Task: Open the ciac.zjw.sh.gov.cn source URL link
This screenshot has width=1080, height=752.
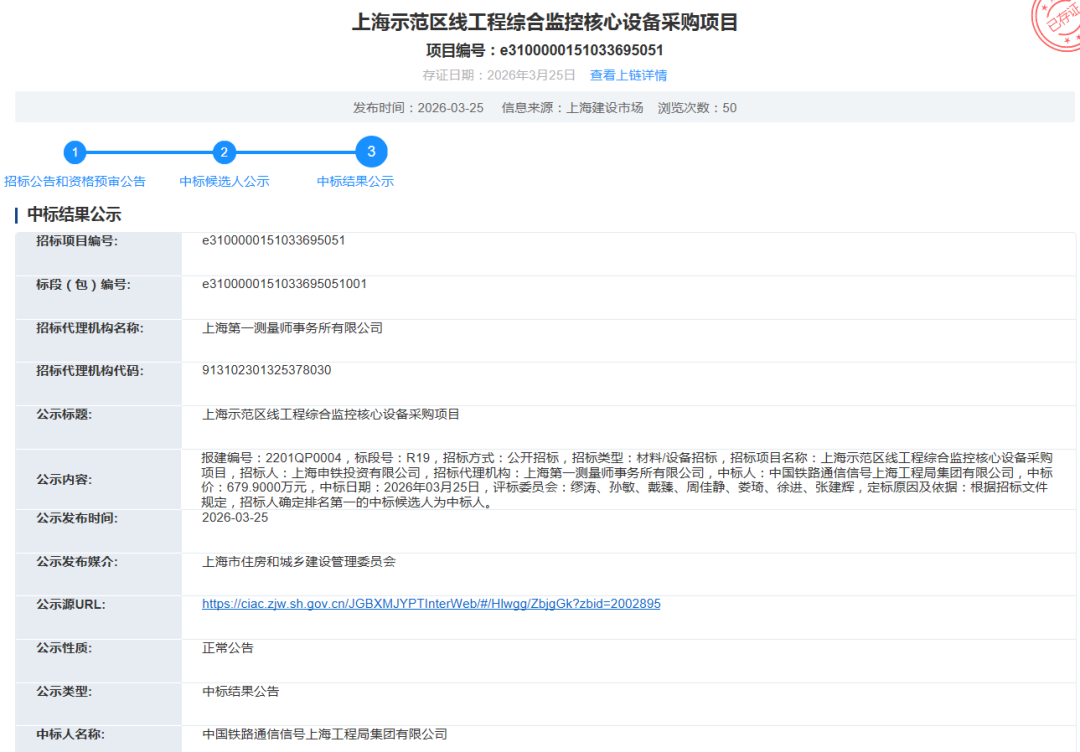Action: [431, 604]
